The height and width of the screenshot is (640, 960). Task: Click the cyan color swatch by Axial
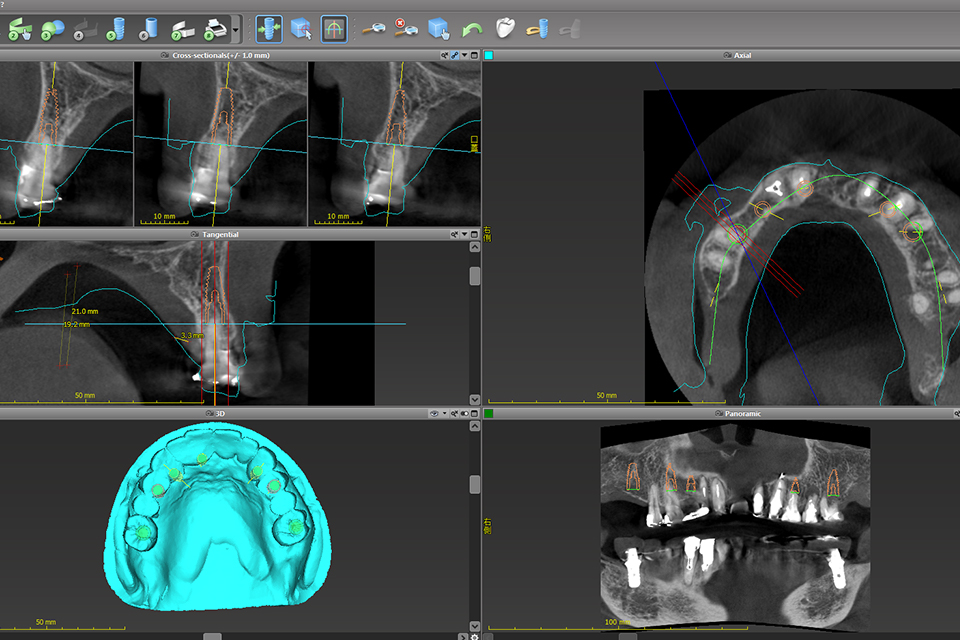[488, 55]
